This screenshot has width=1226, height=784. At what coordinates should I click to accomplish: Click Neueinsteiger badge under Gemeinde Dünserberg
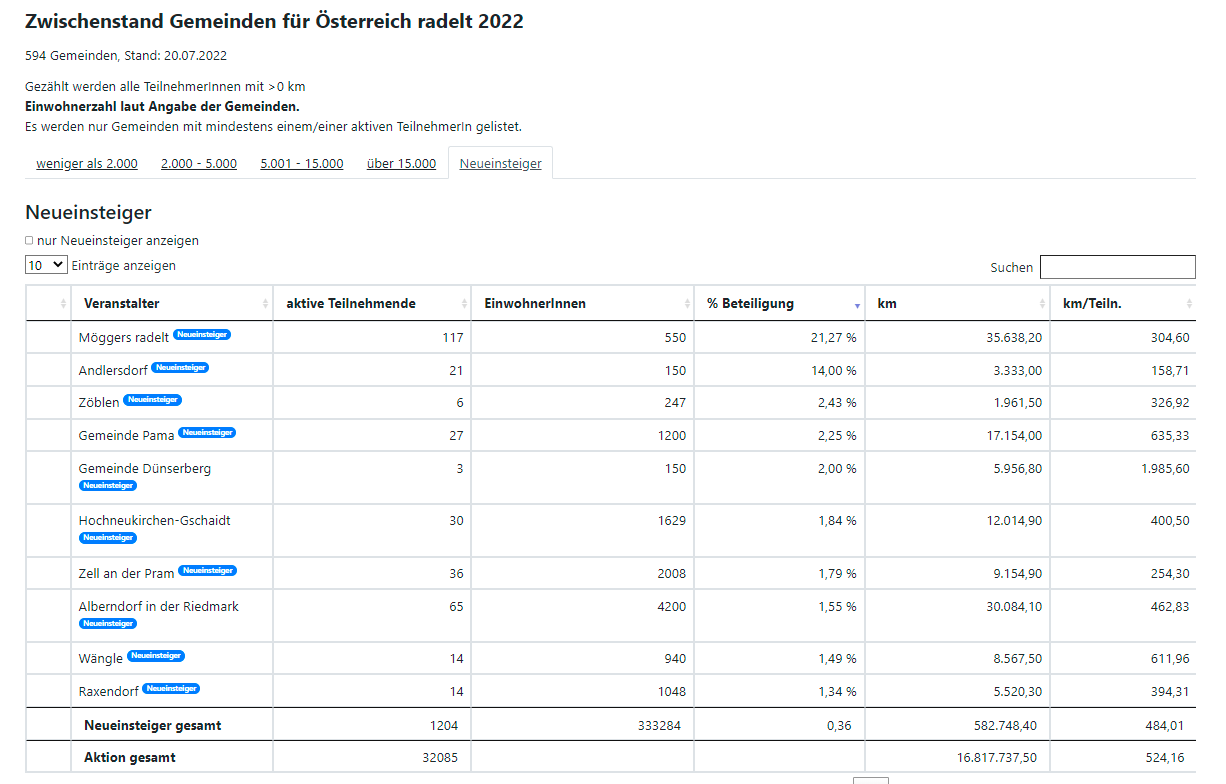point(108,485)
